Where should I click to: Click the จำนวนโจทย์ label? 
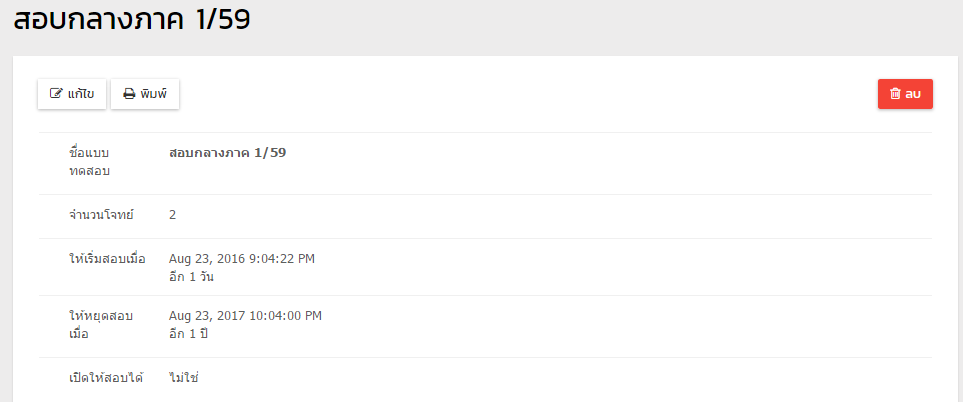point(101,215)
